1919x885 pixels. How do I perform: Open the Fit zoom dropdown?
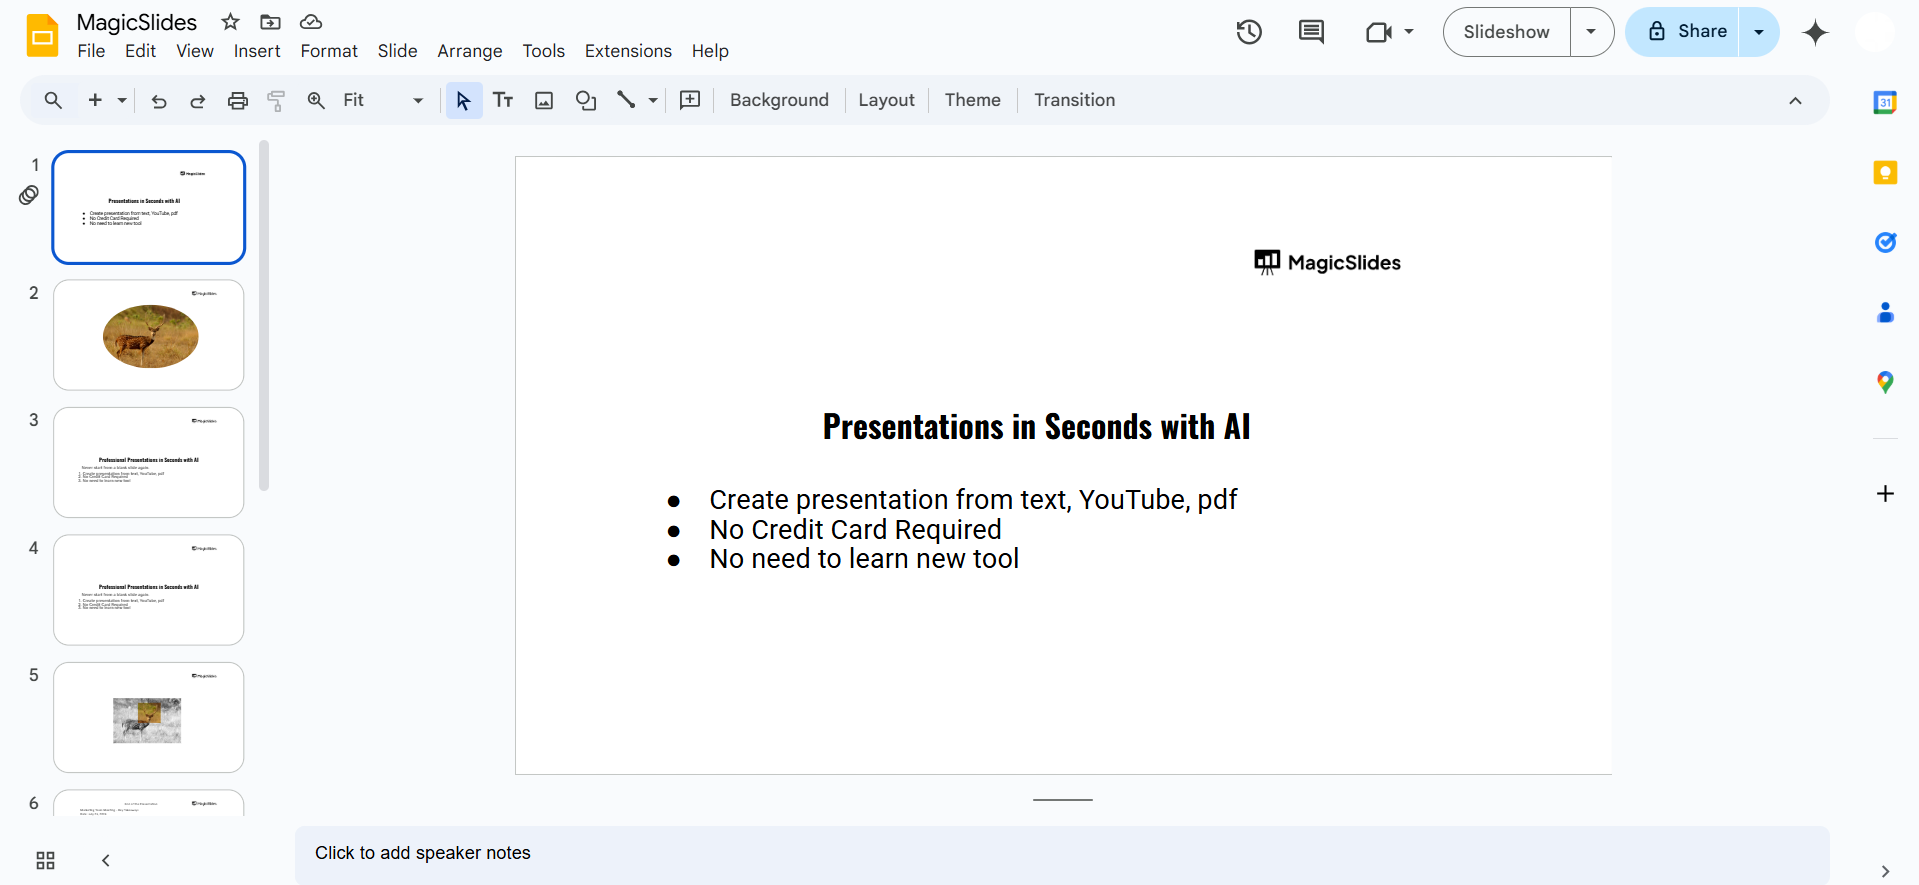tap(382, 100)
